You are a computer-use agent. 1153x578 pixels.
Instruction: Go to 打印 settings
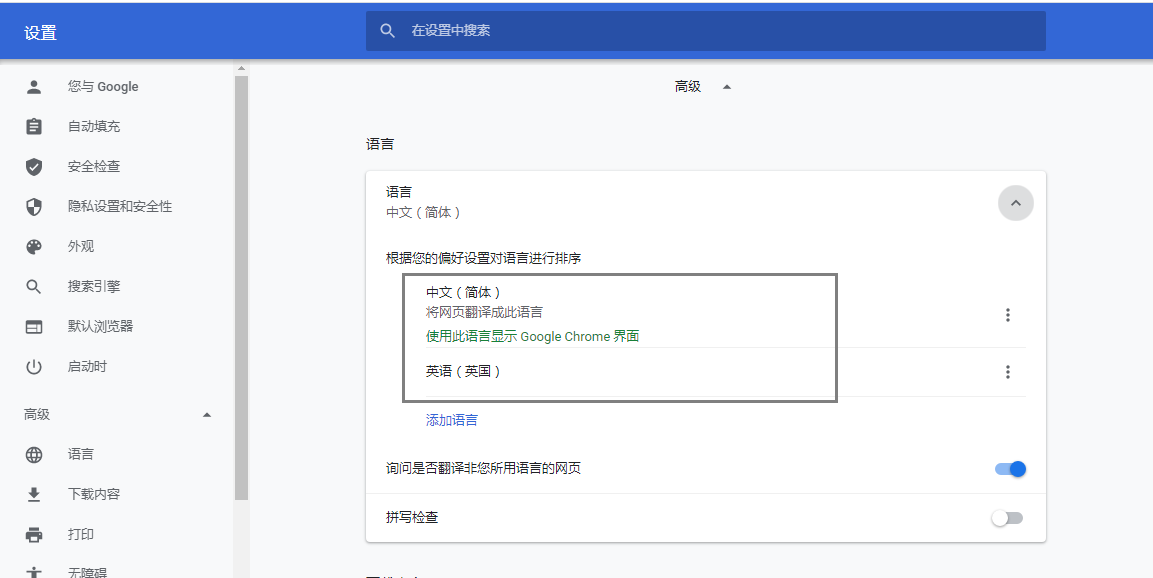80,535
